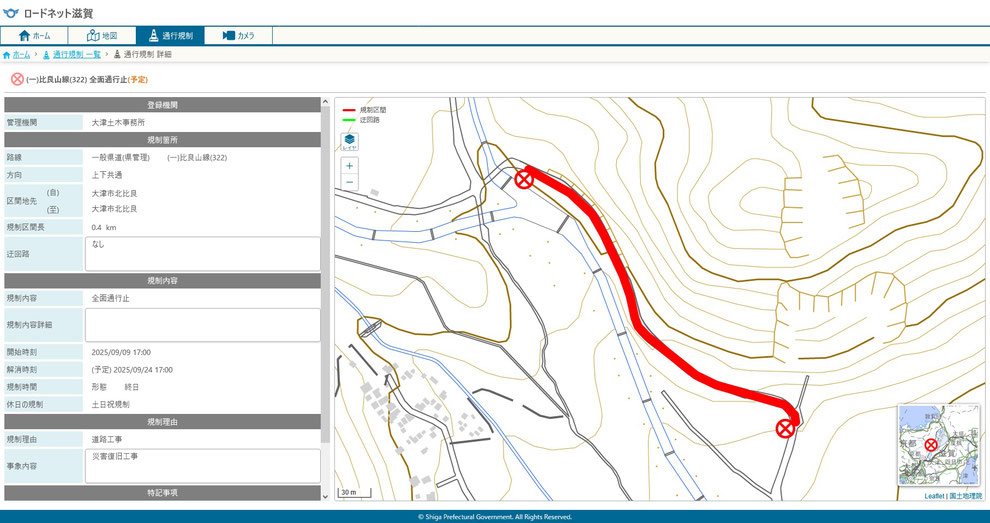Open the 国土地理院 attribution link
This screenshot has width=990, height=523.
click(966, 496)
